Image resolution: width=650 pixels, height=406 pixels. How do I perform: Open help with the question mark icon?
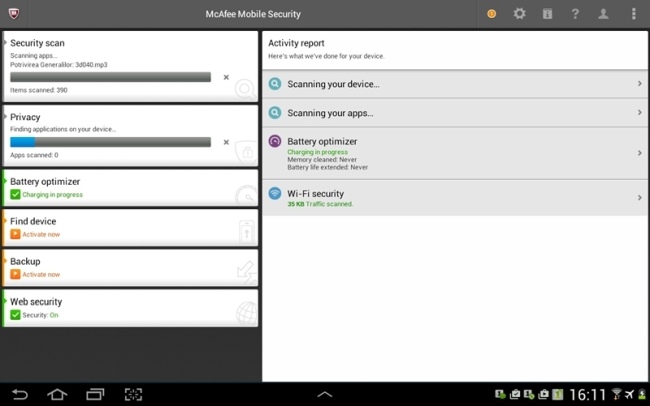575,14
